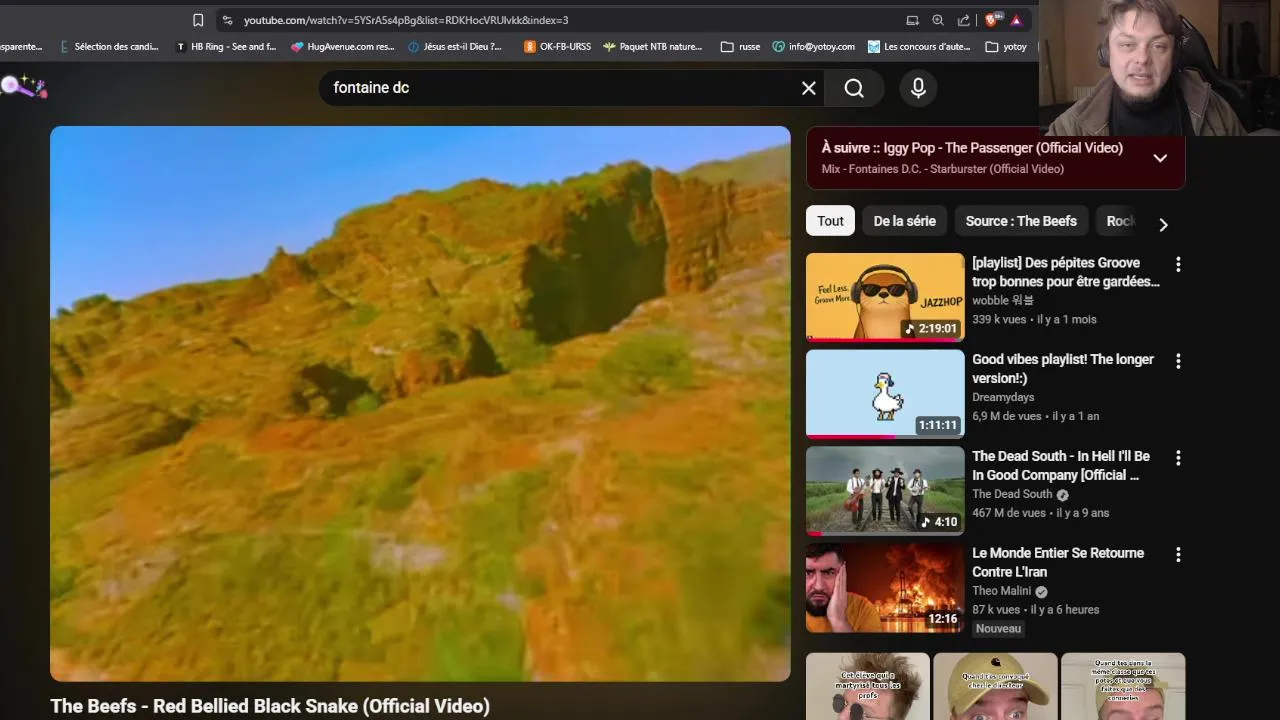The image size is (1280, 720).
Task: Click 'The Dead South' verified channel name
Action: (1012, 494)
